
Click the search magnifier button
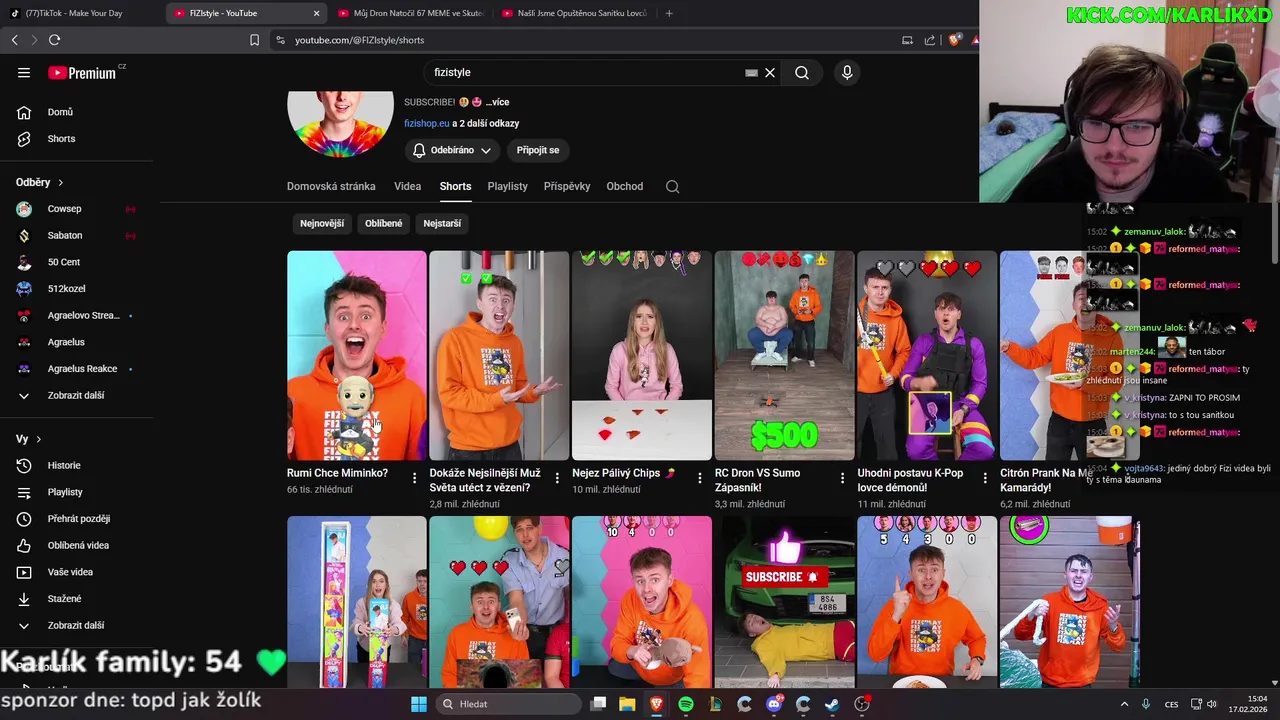(802, 72)
